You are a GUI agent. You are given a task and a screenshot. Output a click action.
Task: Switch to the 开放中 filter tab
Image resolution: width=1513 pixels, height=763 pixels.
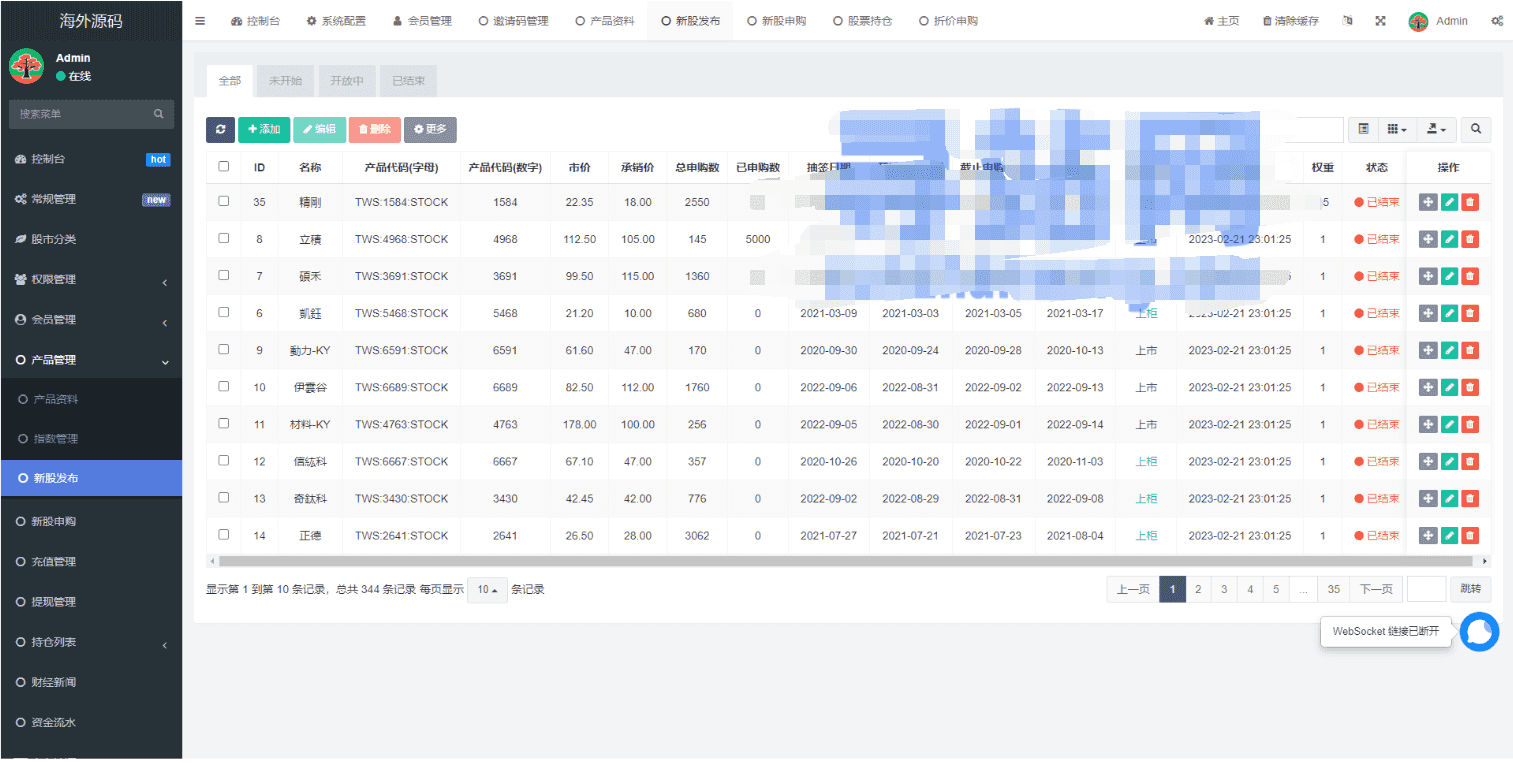coord(347,81)
